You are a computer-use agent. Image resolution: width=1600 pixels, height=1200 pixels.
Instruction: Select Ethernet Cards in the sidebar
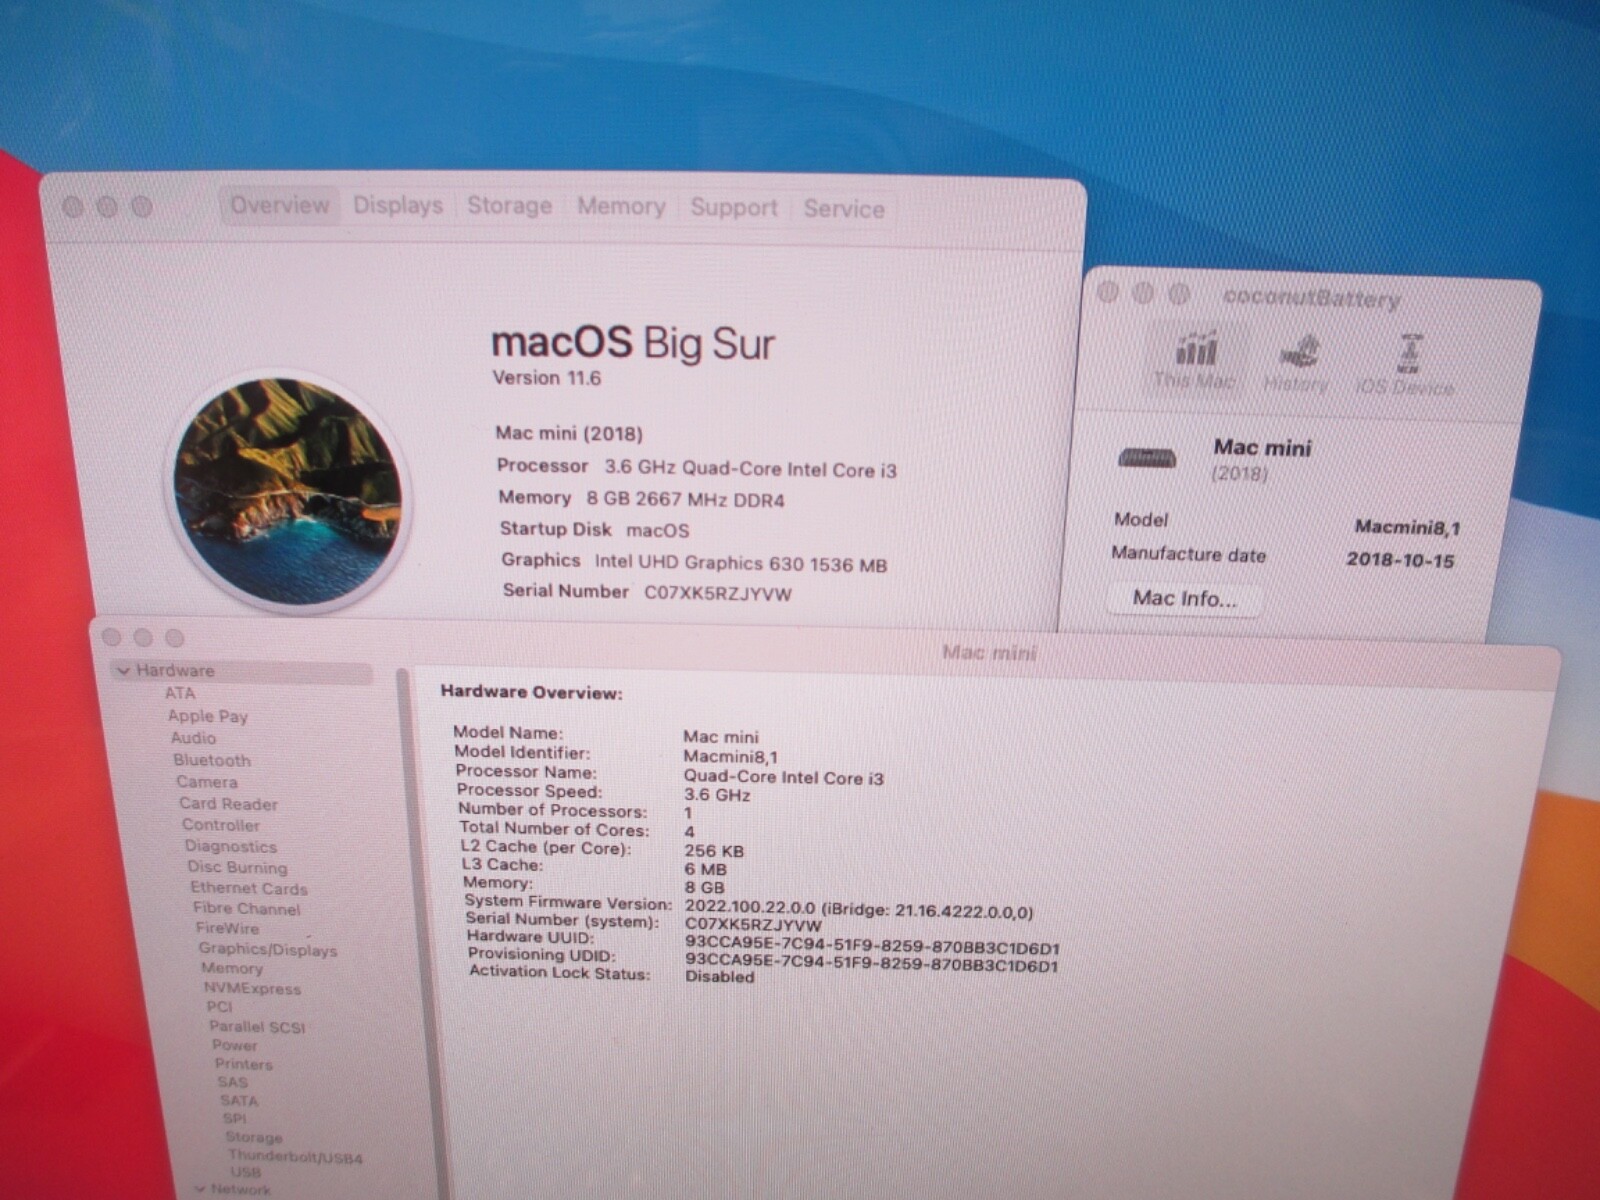pyautogui.click(x=249, y=888)
